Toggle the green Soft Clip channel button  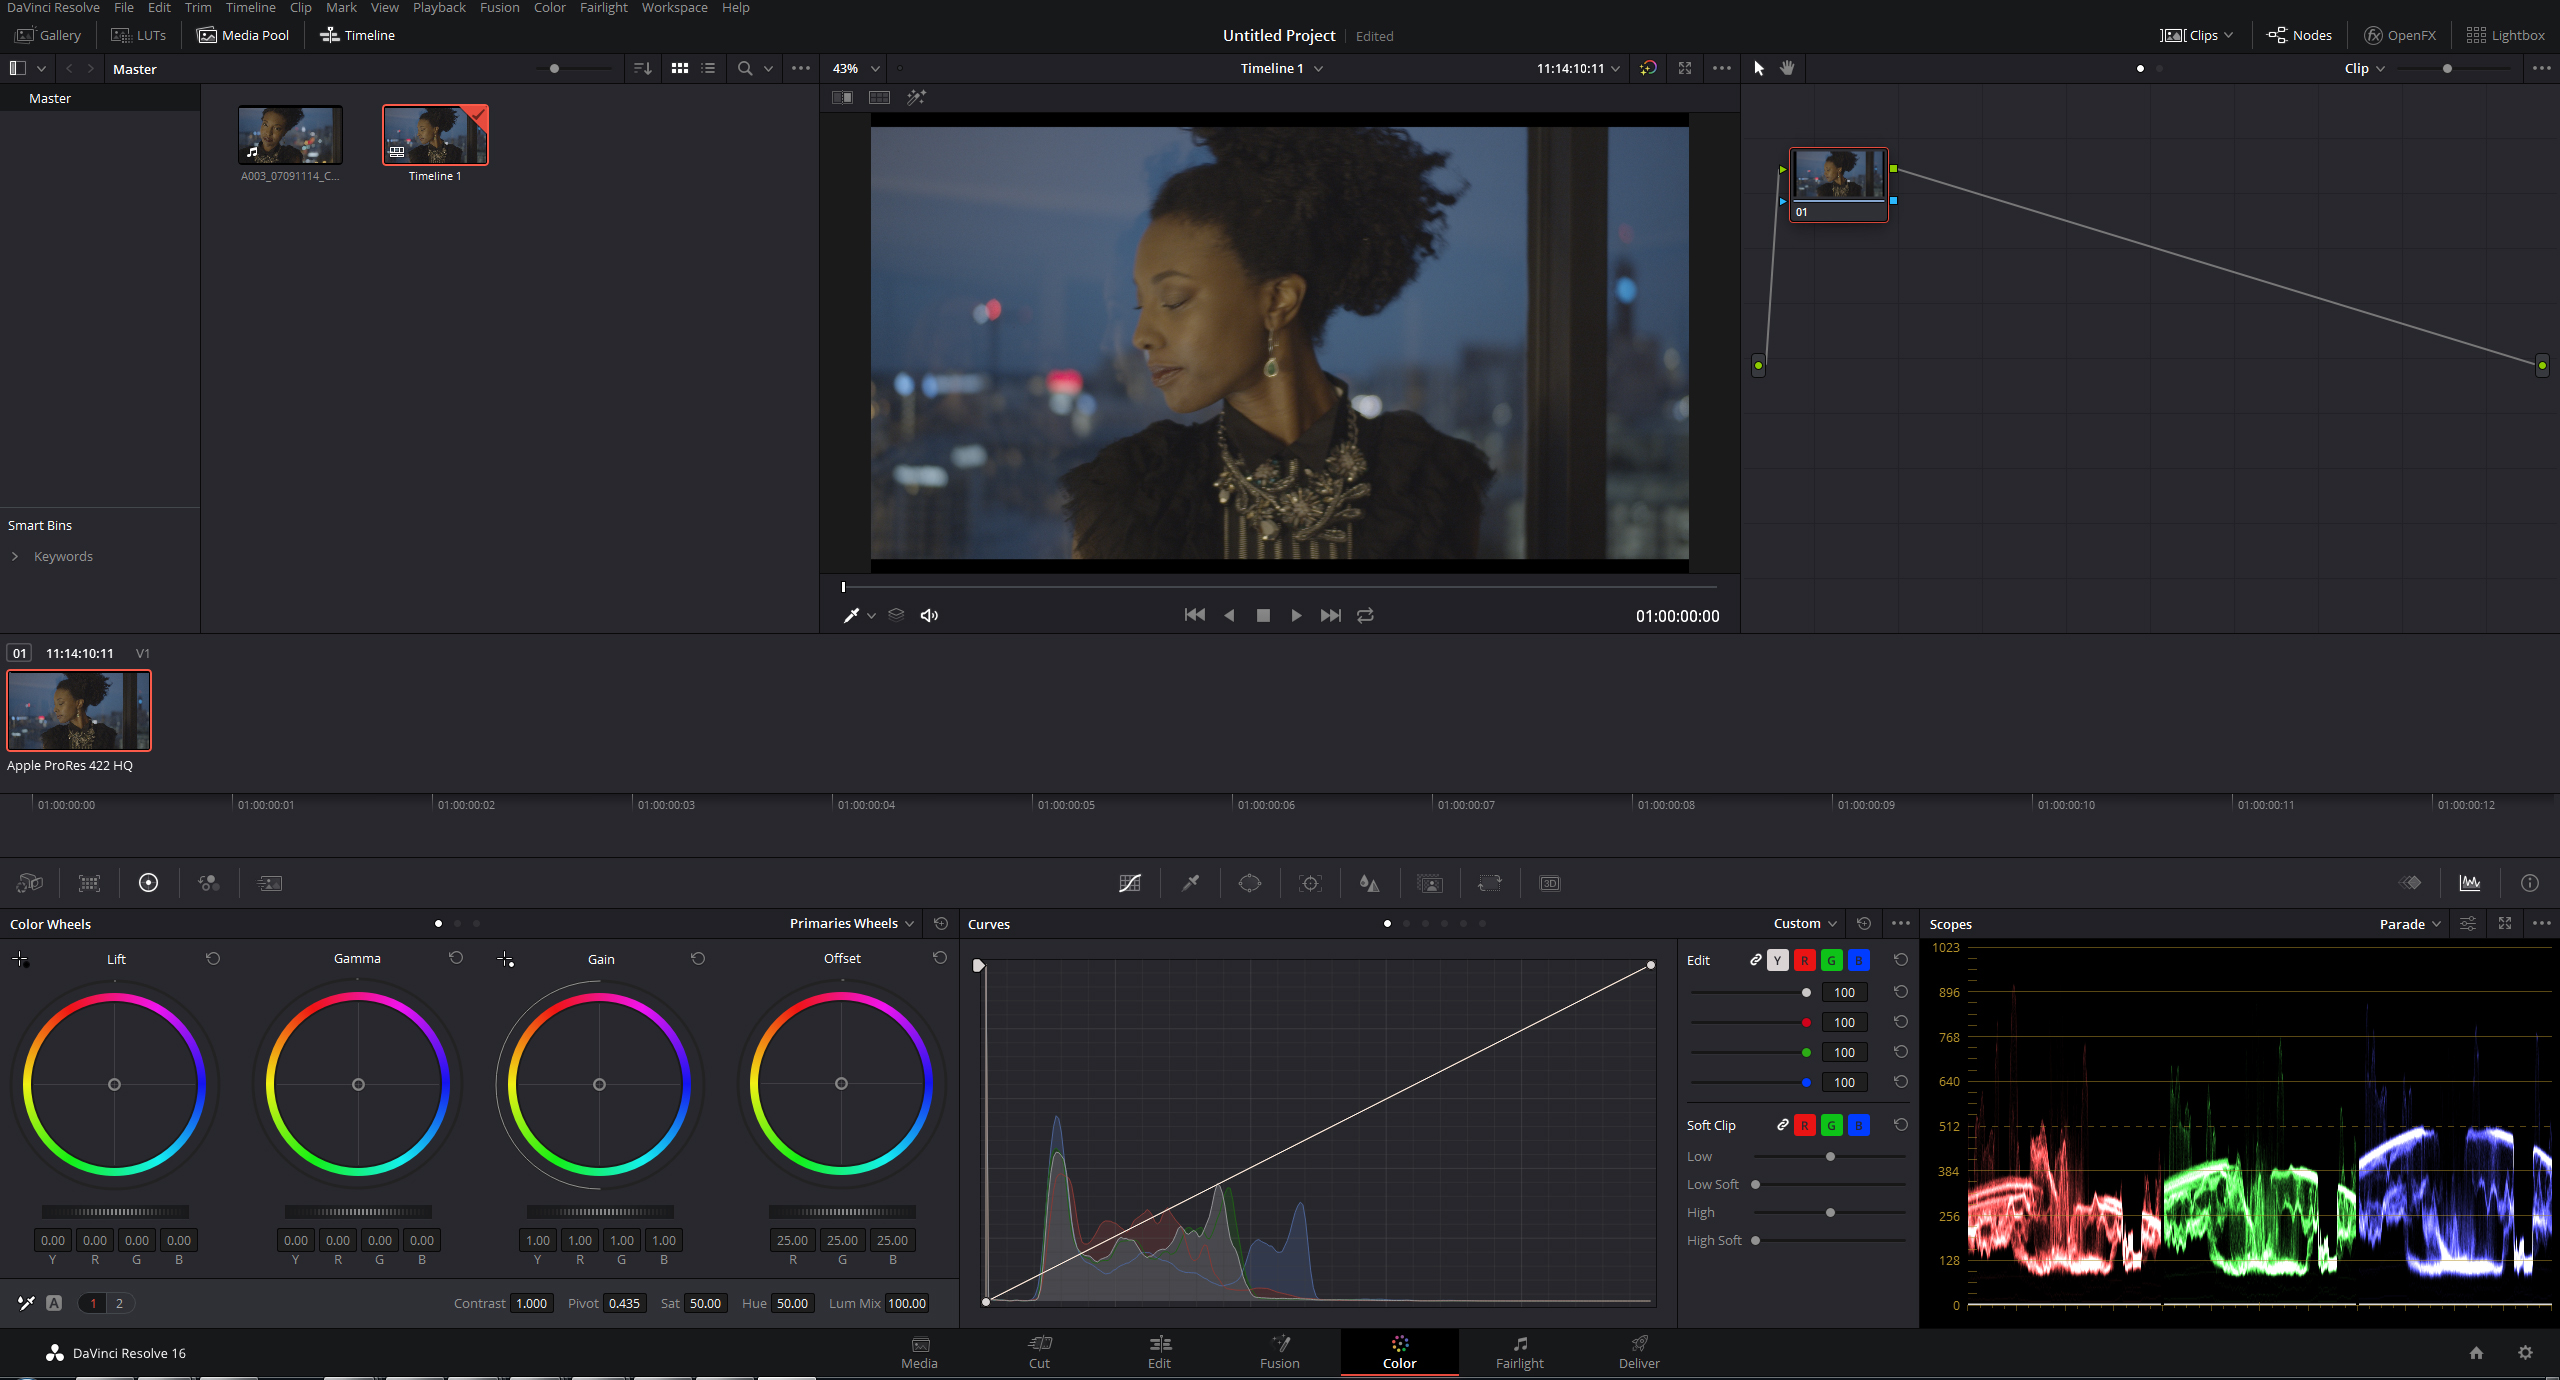pos(1831,1125)
